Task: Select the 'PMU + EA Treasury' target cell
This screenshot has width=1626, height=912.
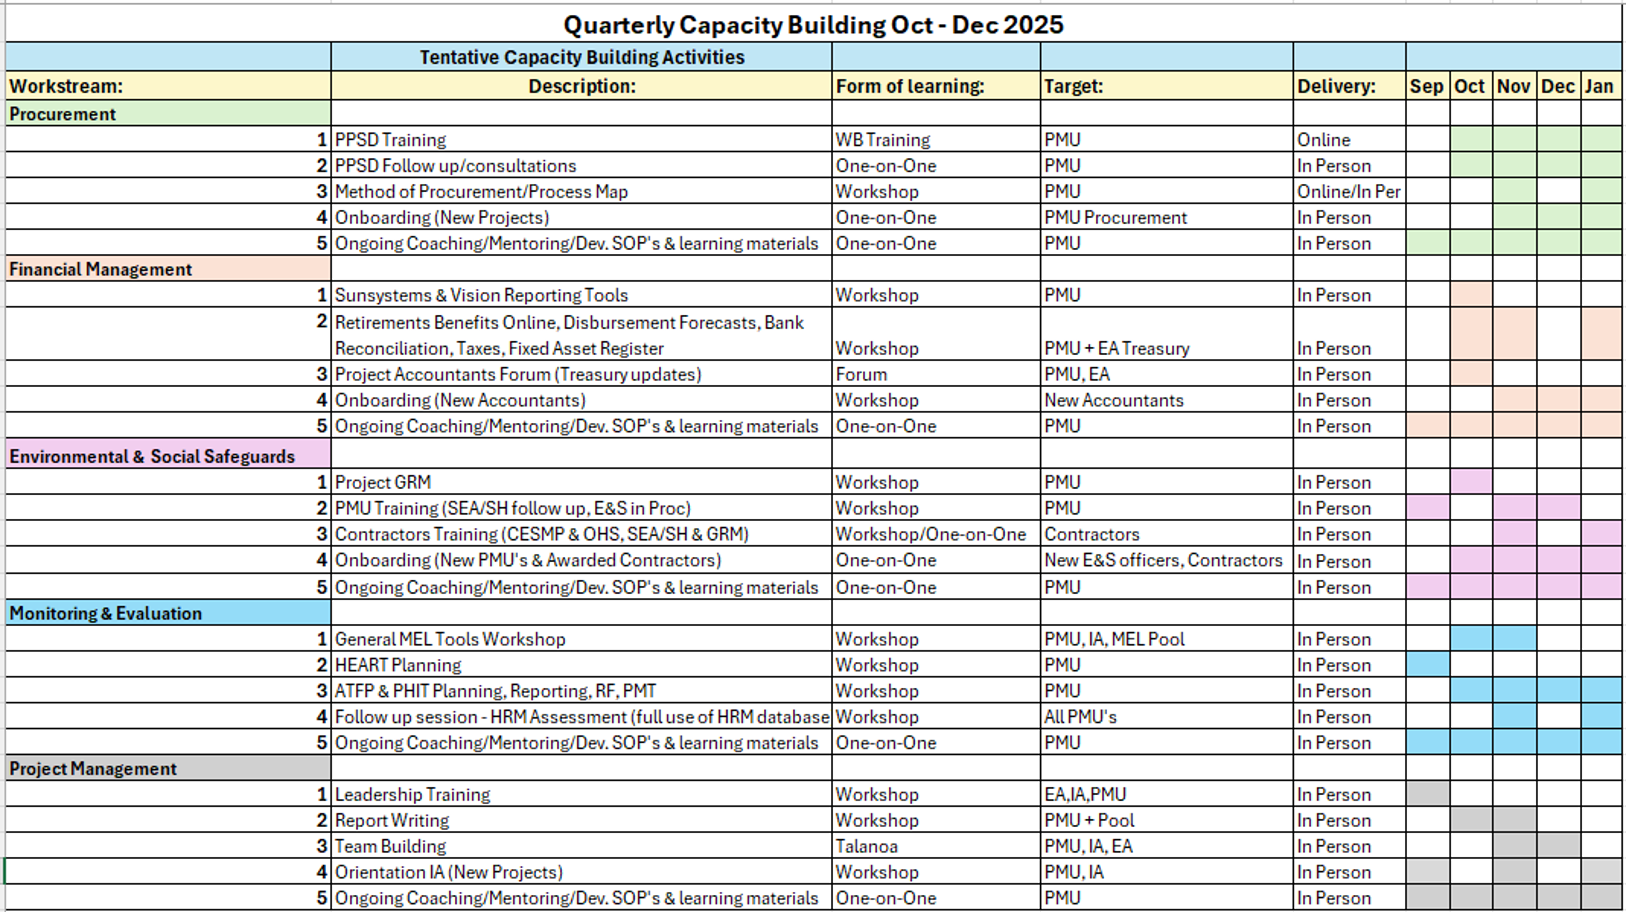Action: coord(1165,348)
